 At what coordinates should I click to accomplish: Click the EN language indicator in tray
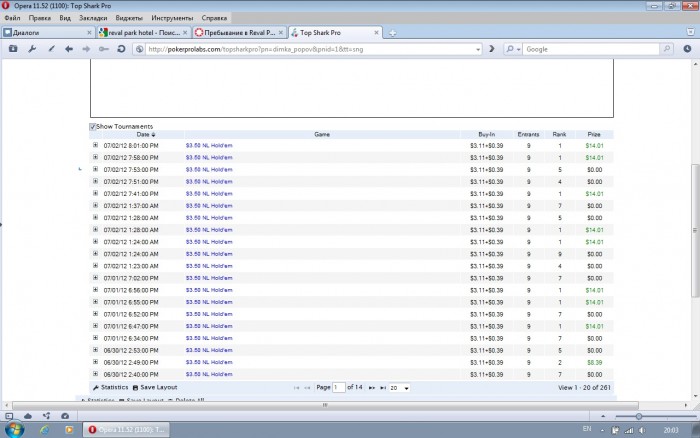pyautogui.click(x=587, y=429)
